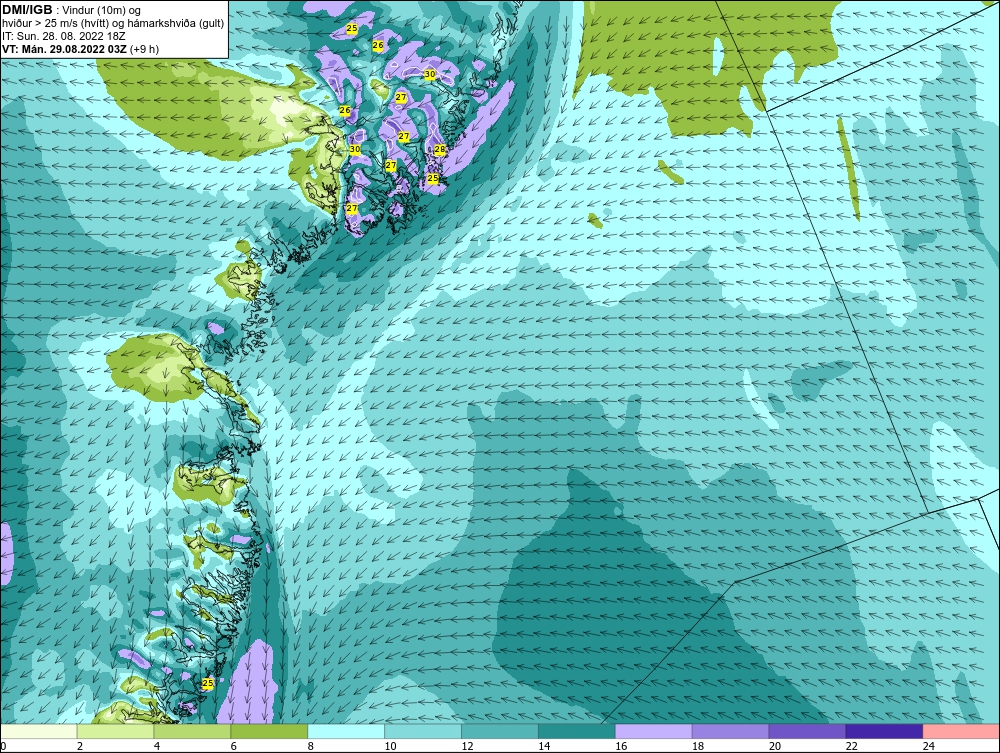Click legend scale value '10'
1000x753 pixels.
[x=390, y=746]
